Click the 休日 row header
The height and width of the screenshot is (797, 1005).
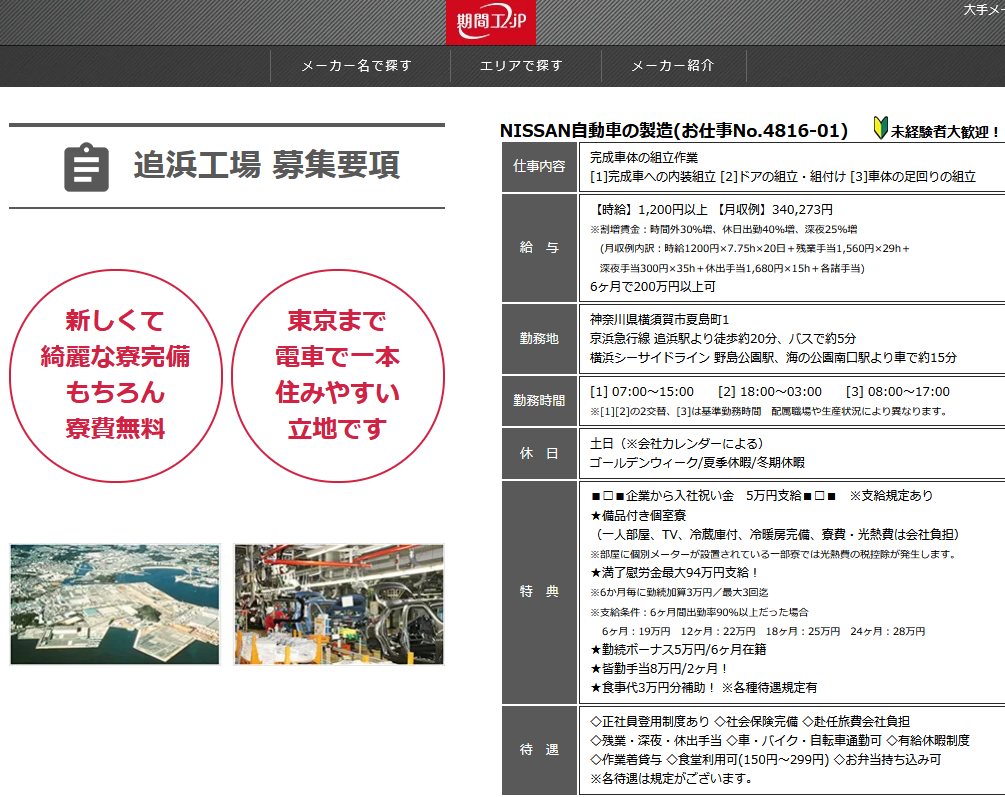click(539, 453)
